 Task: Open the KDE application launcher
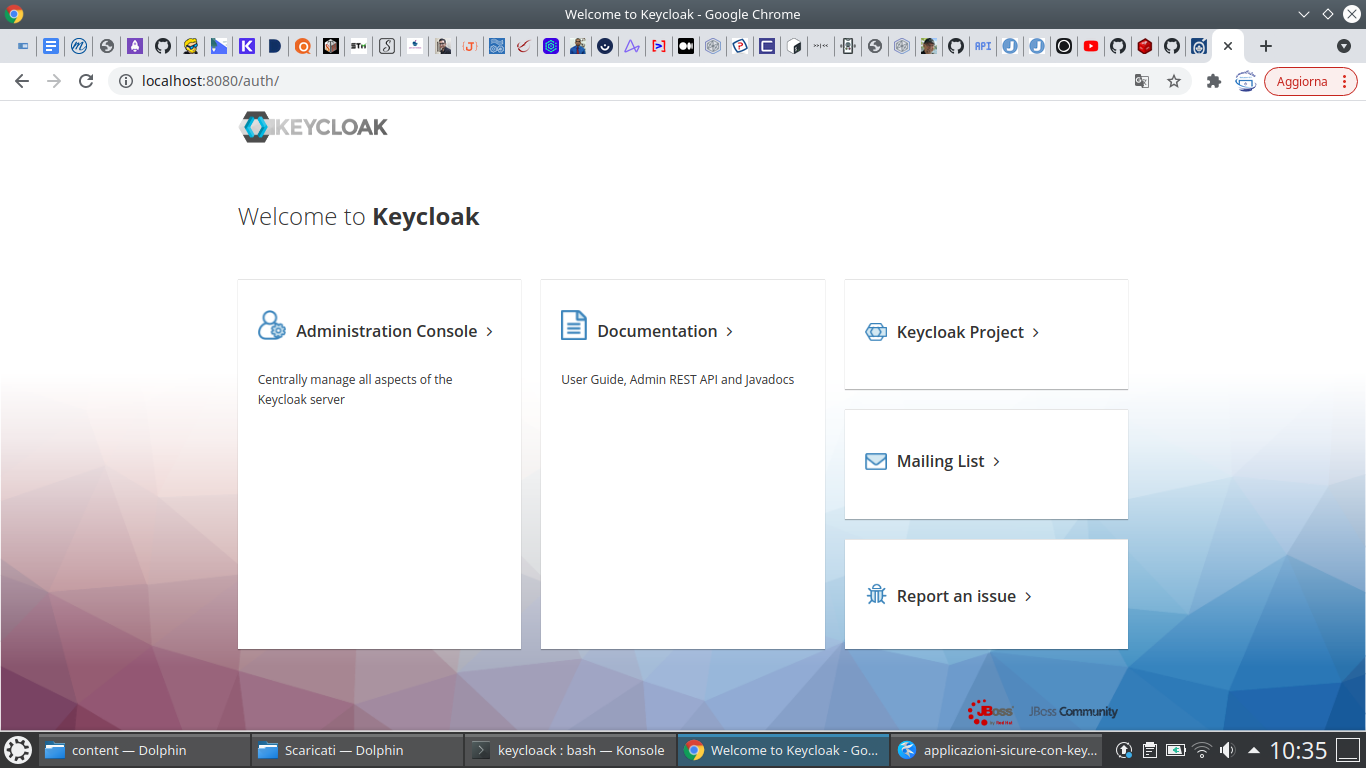[18, 750]
